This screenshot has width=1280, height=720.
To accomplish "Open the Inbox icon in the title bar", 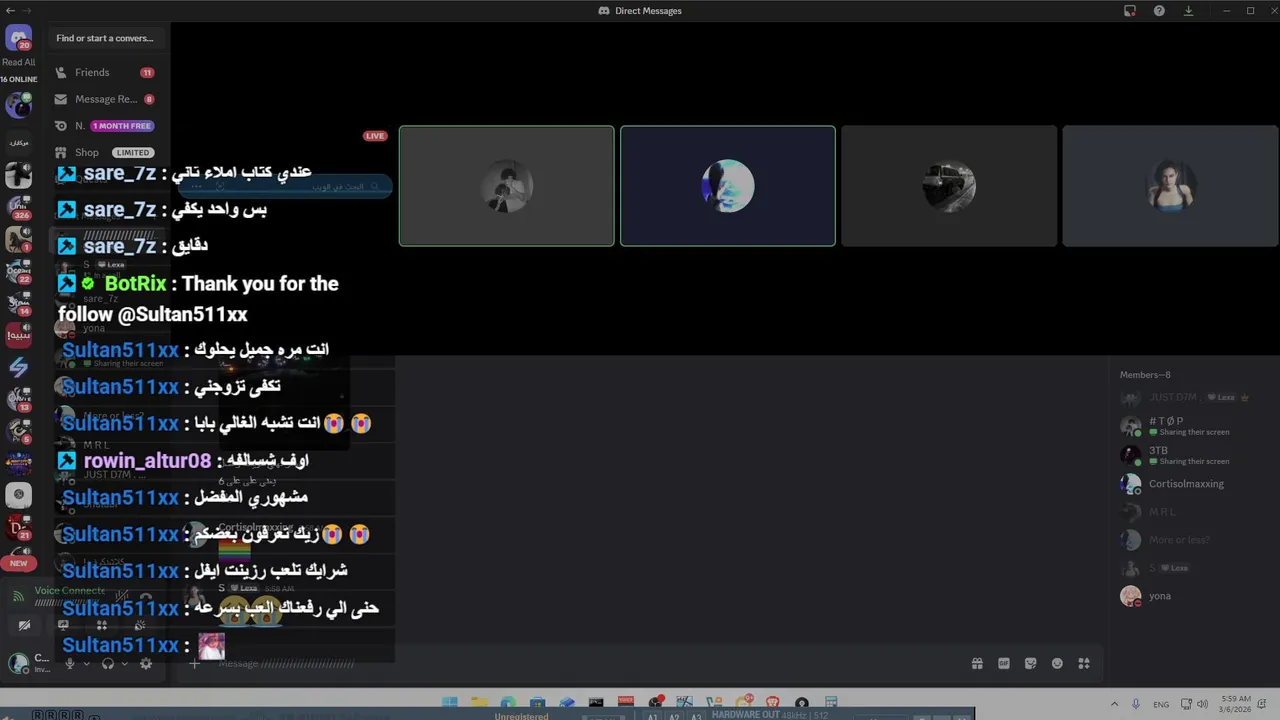I will coord(1130,11).
